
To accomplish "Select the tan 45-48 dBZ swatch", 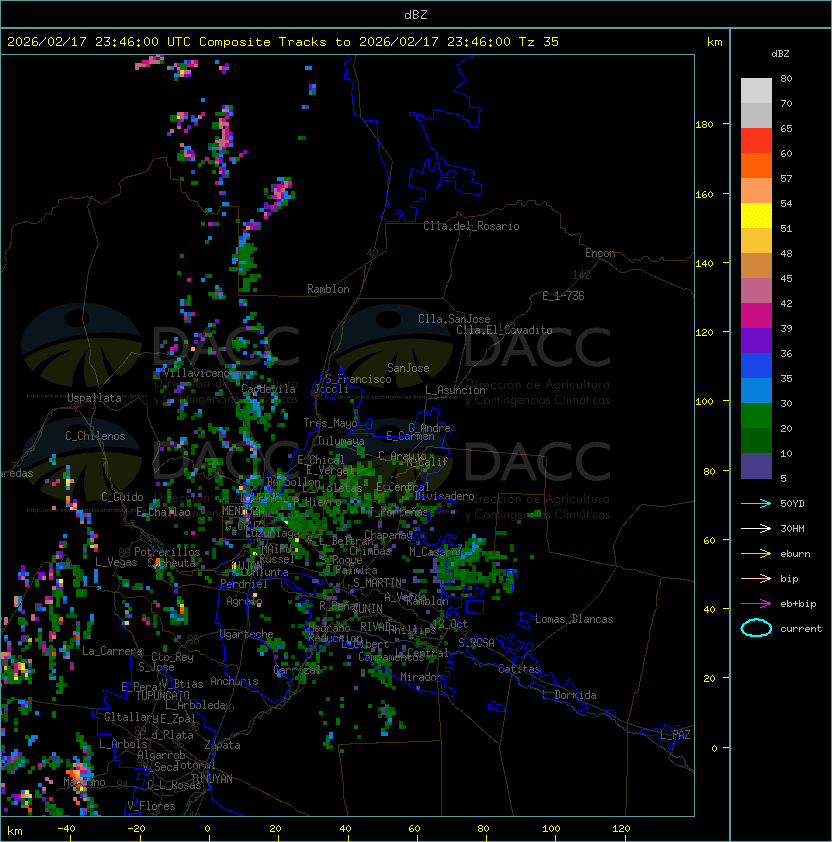I will [x=756, y=265].
